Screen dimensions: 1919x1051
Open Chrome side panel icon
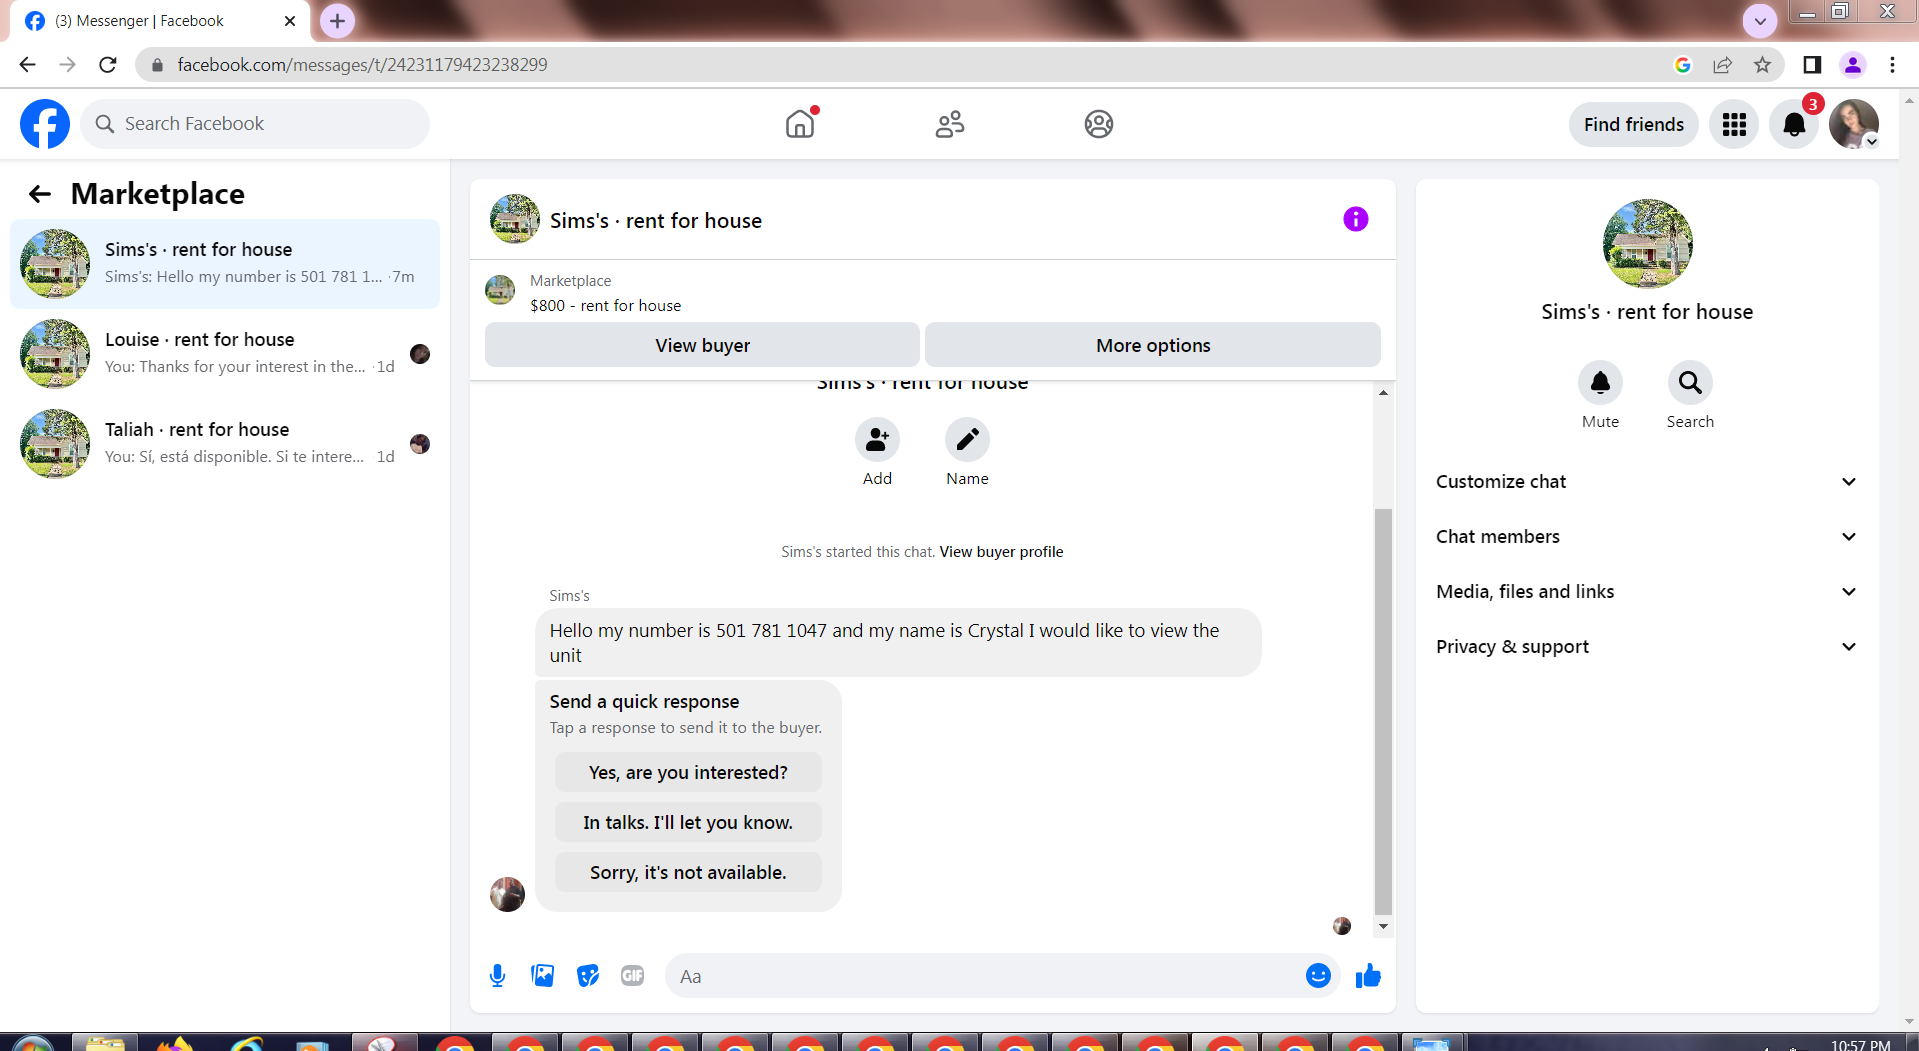(1811, 65)
